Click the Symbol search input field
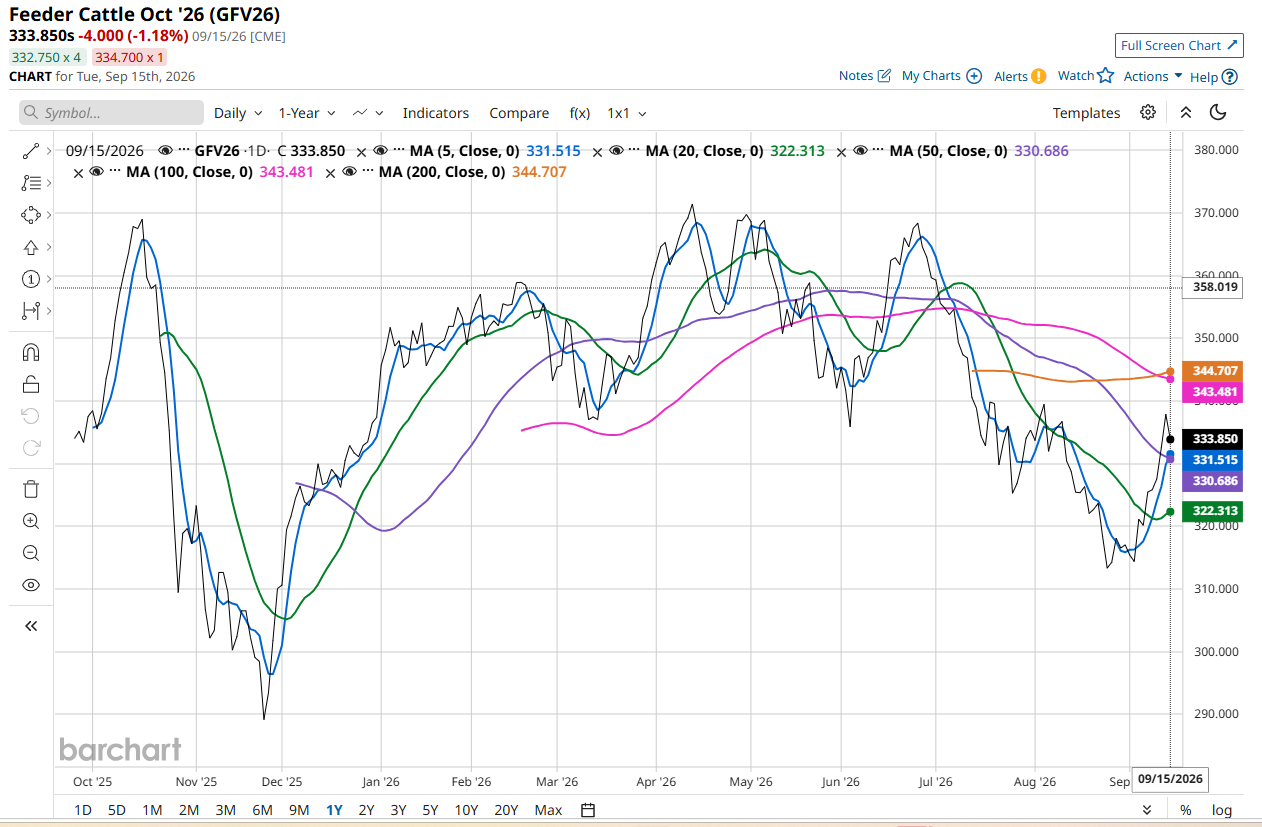 pyautogui.click(x=111, y=113)
